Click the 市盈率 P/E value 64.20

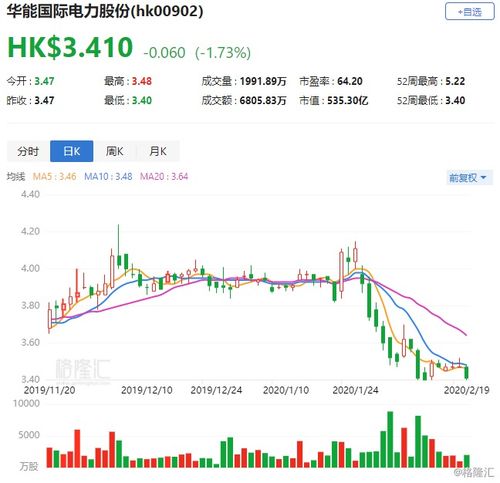[x=350, y=81]
